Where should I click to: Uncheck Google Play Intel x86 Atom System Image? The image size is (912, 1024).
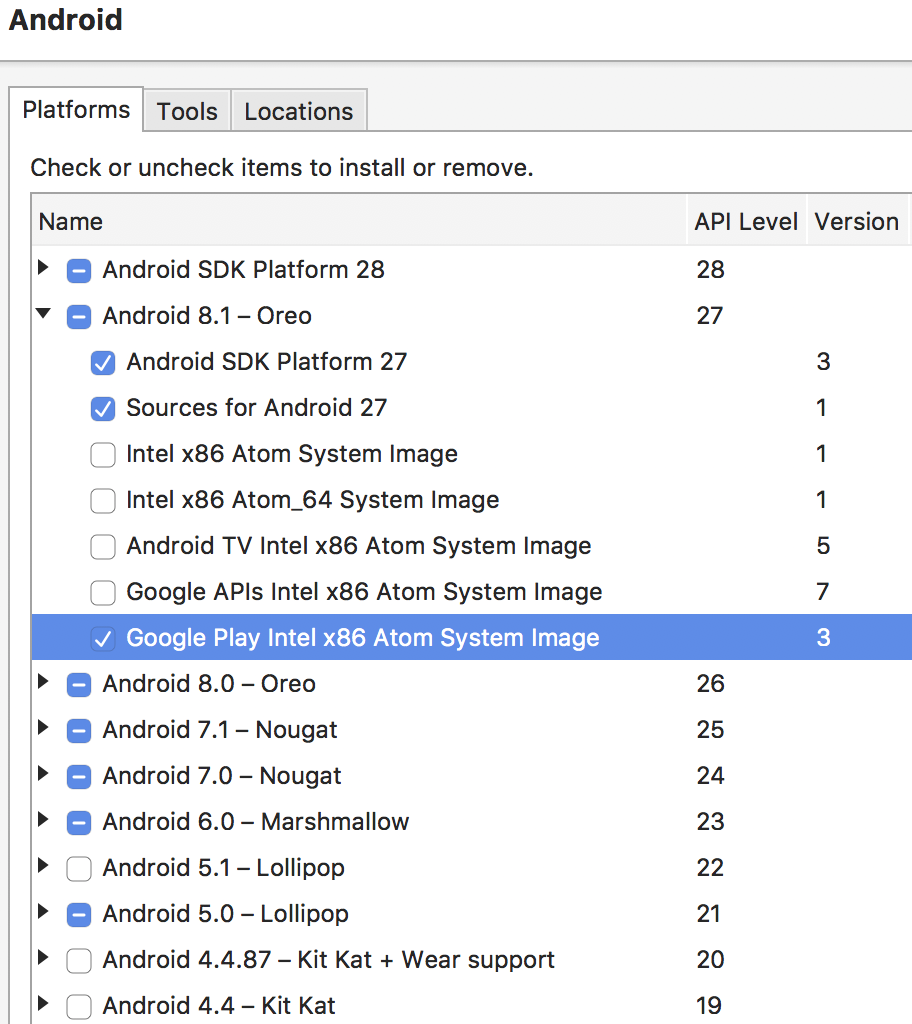click(103, 639)
